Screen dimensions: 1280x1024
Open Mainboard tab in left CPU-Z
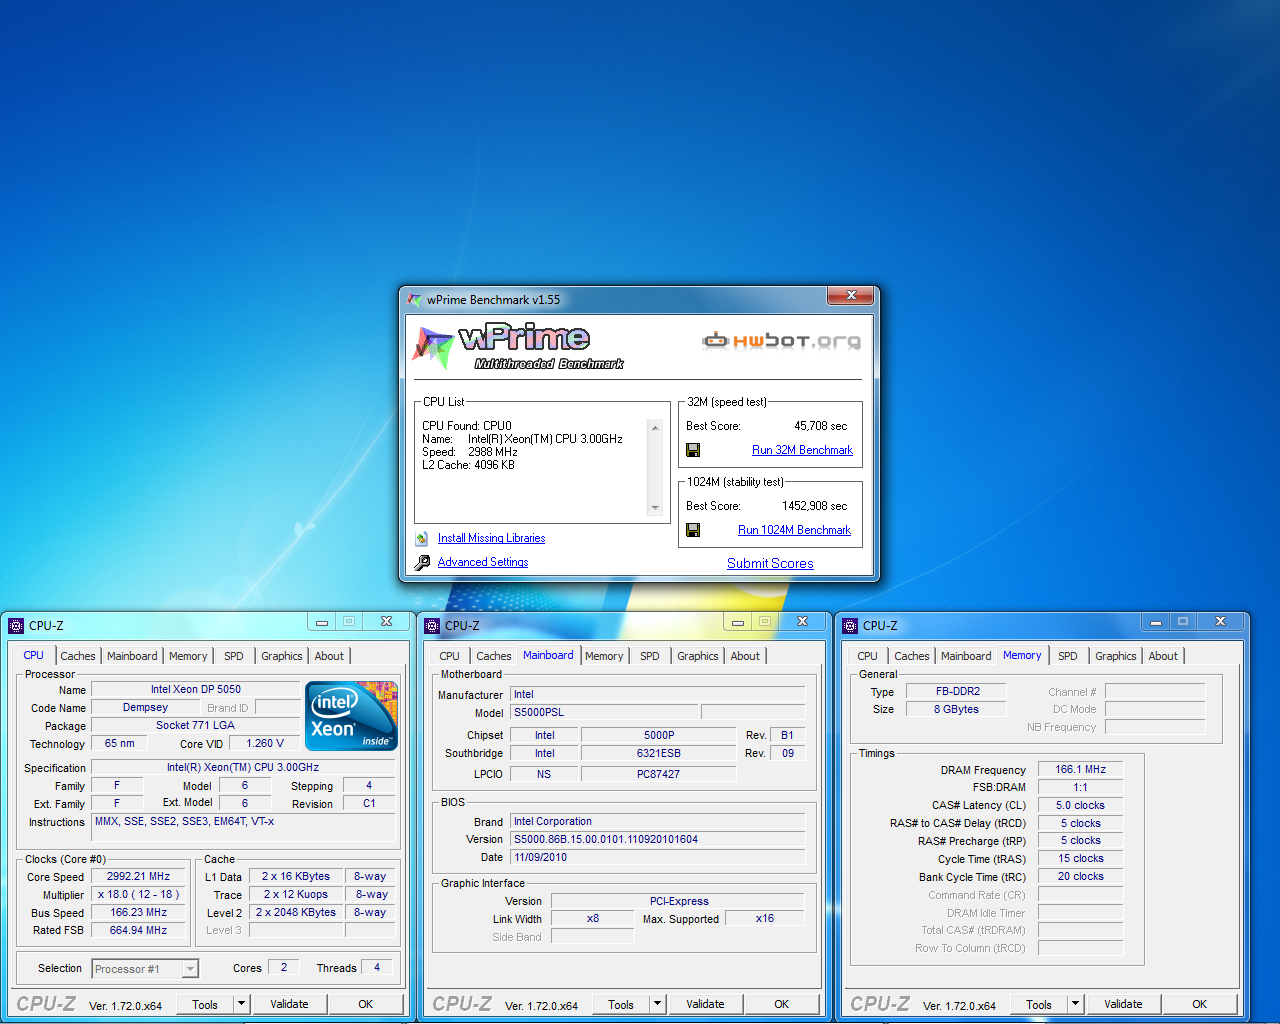tap(132, 656)
